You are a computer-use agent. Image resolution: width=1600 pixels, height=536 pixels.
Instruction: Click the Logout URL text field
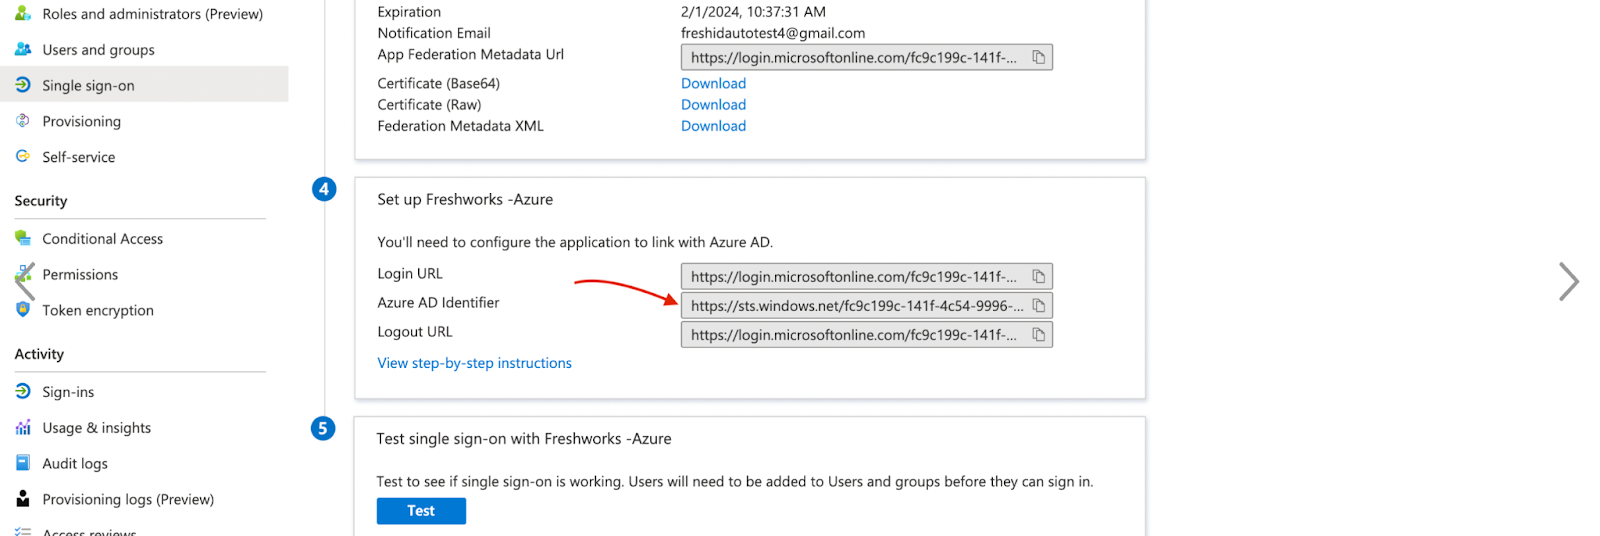pyautogui.click(x=866, y=335)
